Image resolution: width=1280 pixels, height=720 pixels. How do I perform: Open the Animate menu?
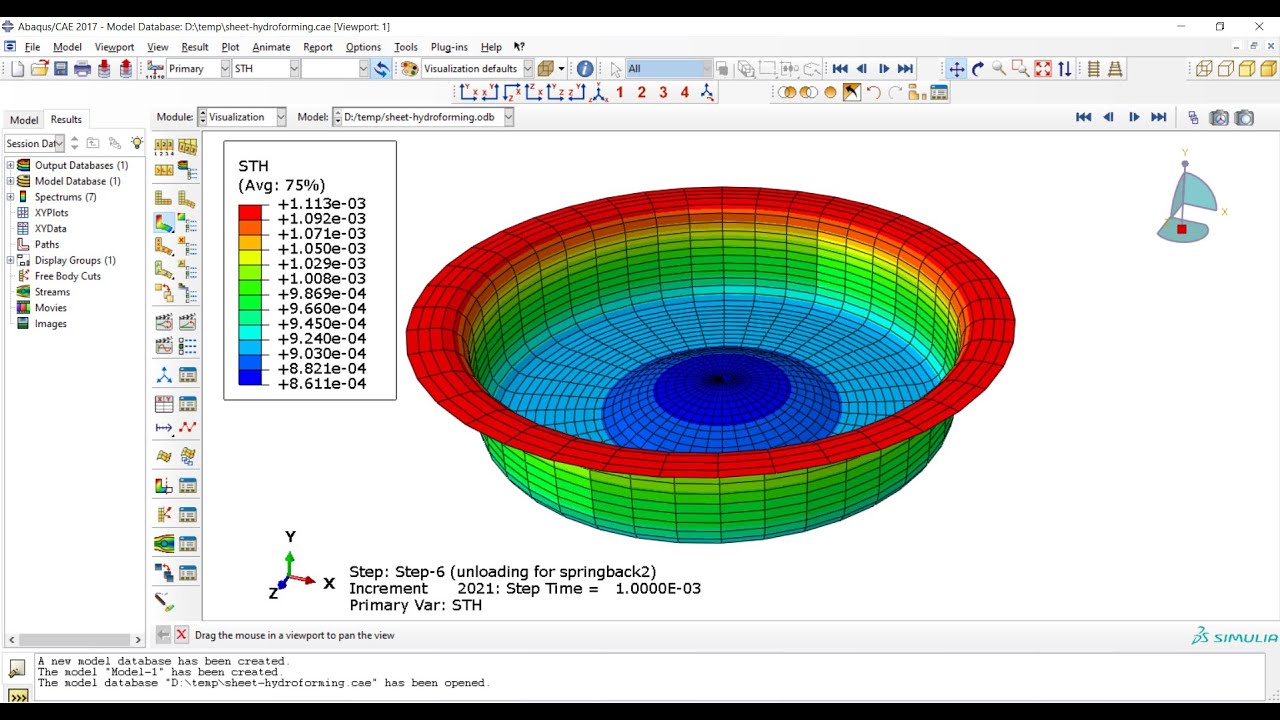[x=271, y=47]
